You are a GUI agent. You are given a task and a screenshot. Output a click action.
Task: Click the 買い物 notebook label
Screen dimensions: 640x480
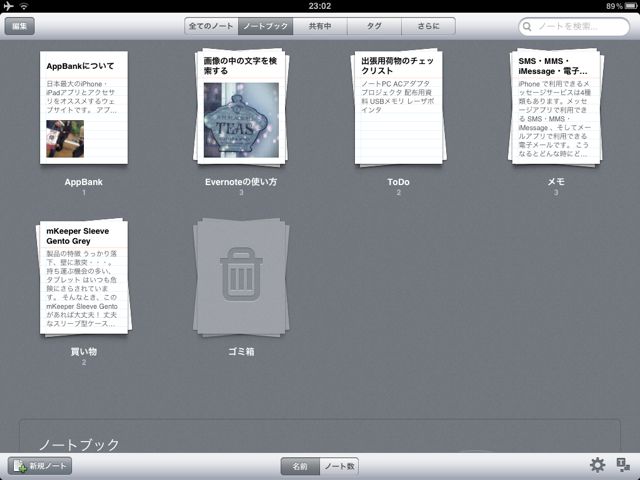(x=84, y=351)
